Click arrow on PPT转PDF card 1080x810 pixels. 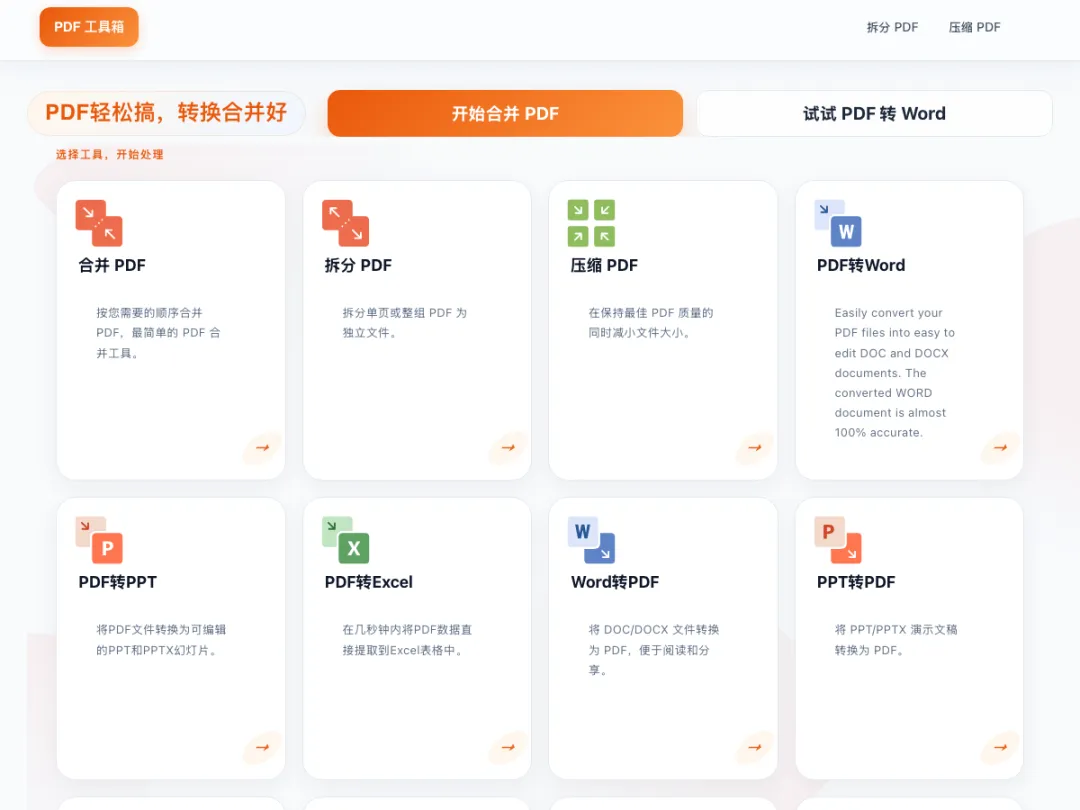(x=1001, y=747)
